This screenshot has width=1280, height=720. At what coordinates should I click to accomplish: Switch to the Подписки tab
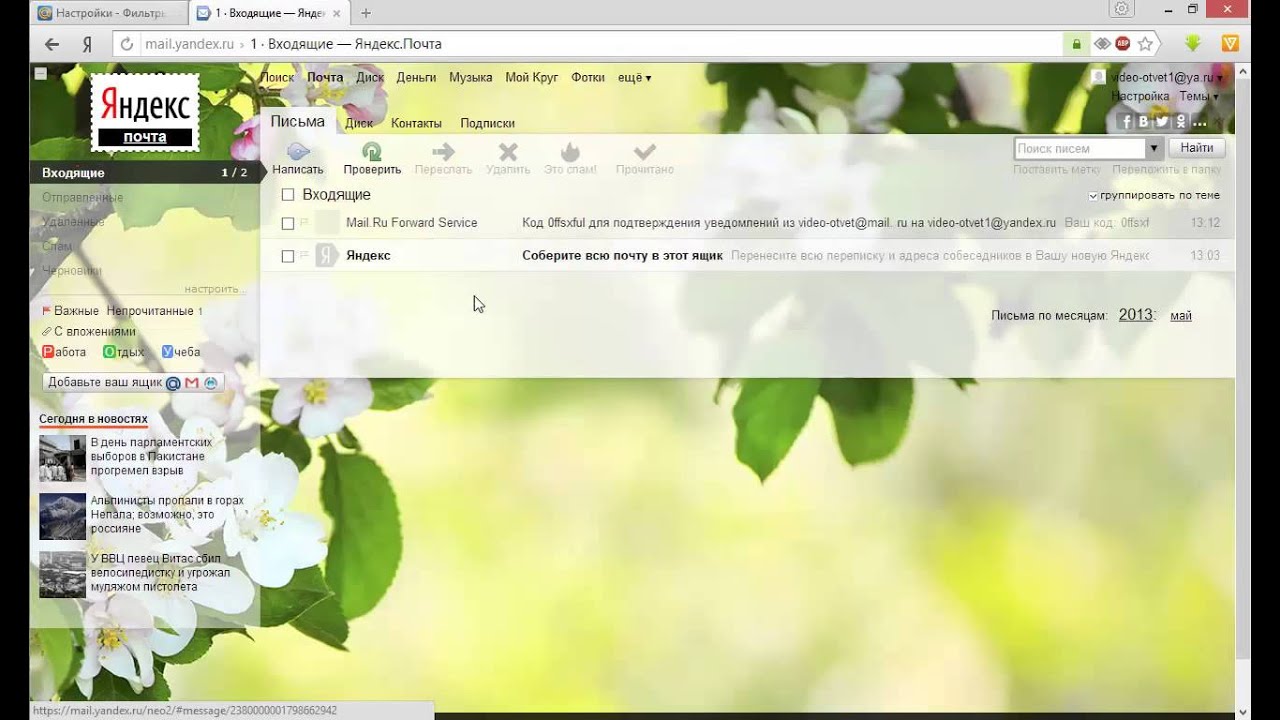pyautogui.click(x=487, y=123)
